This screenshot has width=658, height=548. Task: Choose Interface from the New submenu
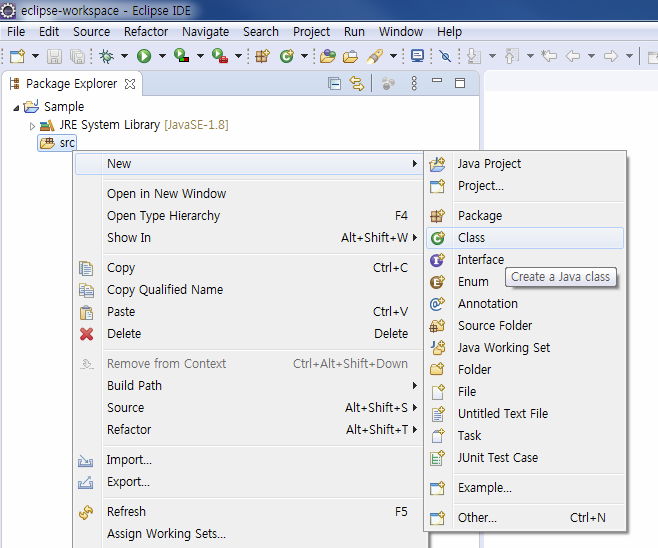tap(525, 260)
